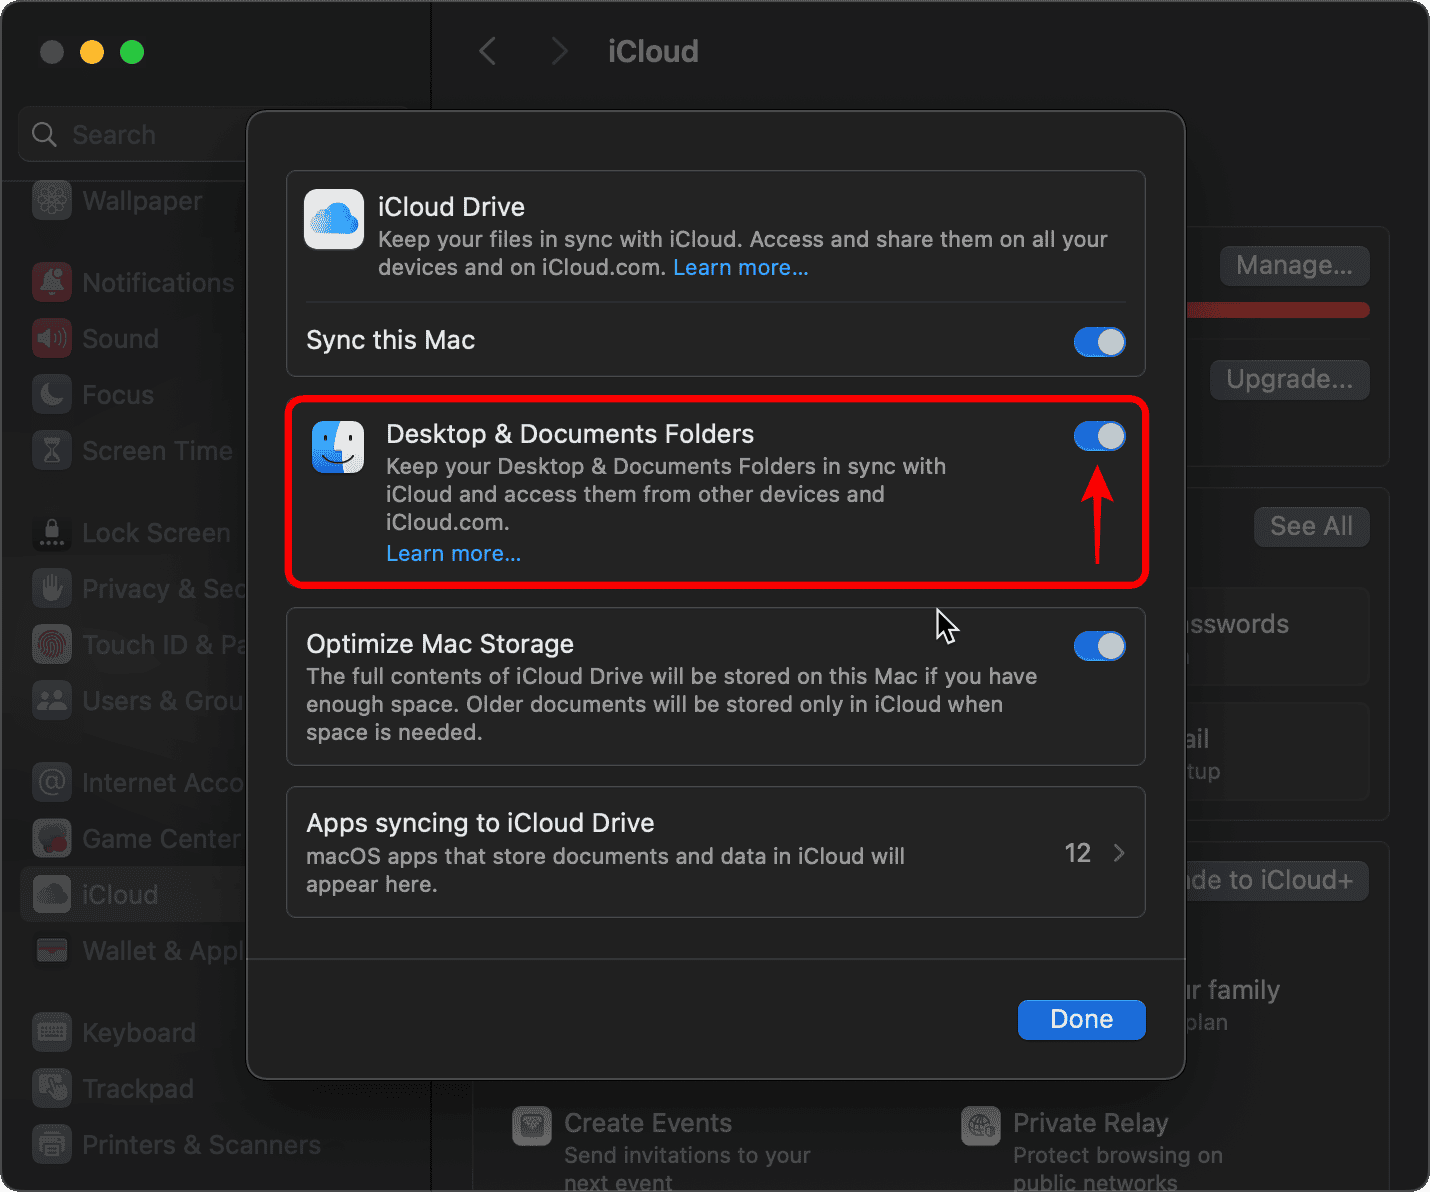Screen dimensions: 1430x1192
Task: Navigate forward with the forward chevron
Action: 559,51
